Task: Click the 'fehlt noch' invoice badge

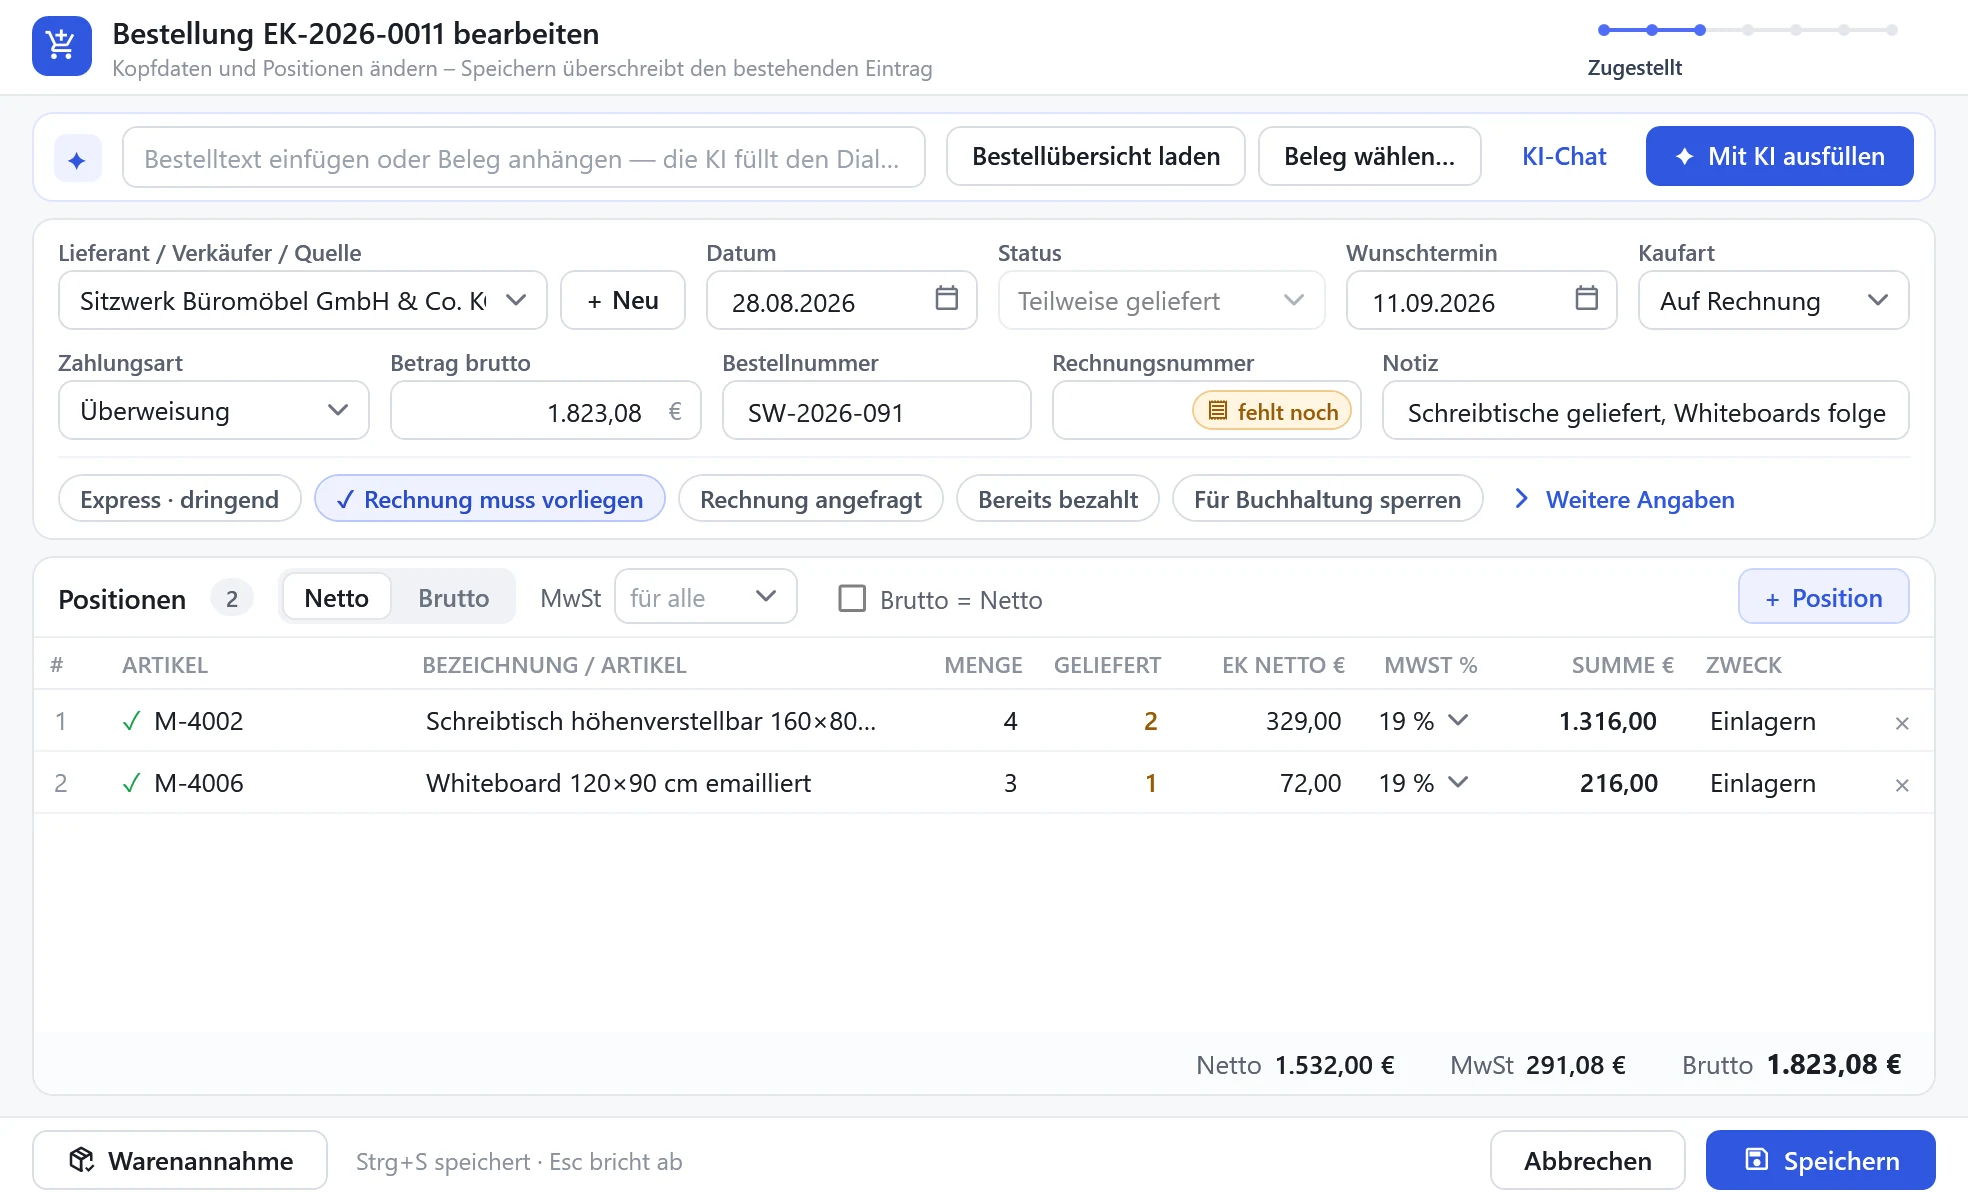Action: coord(1272,411)
